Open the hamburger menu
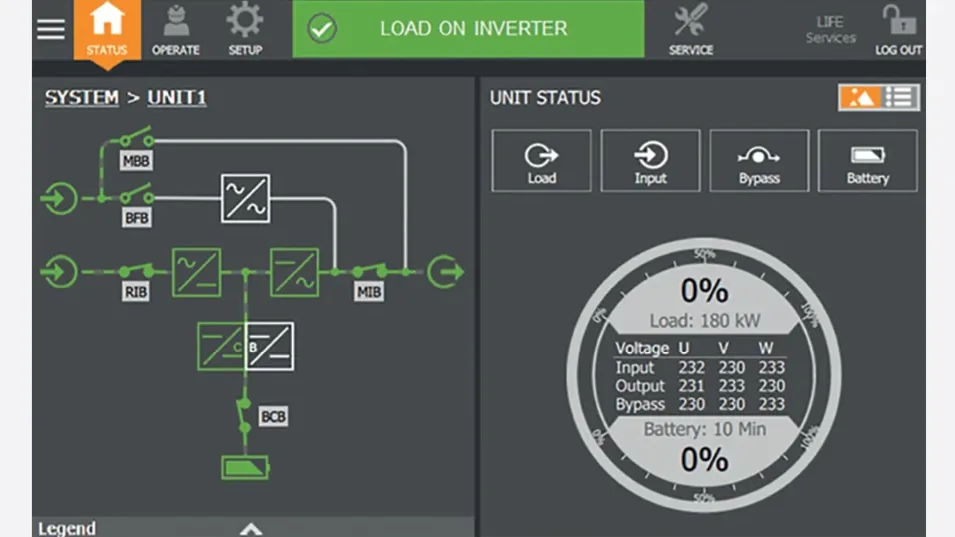Screen dimensions: 955x537 pos(51,29)
